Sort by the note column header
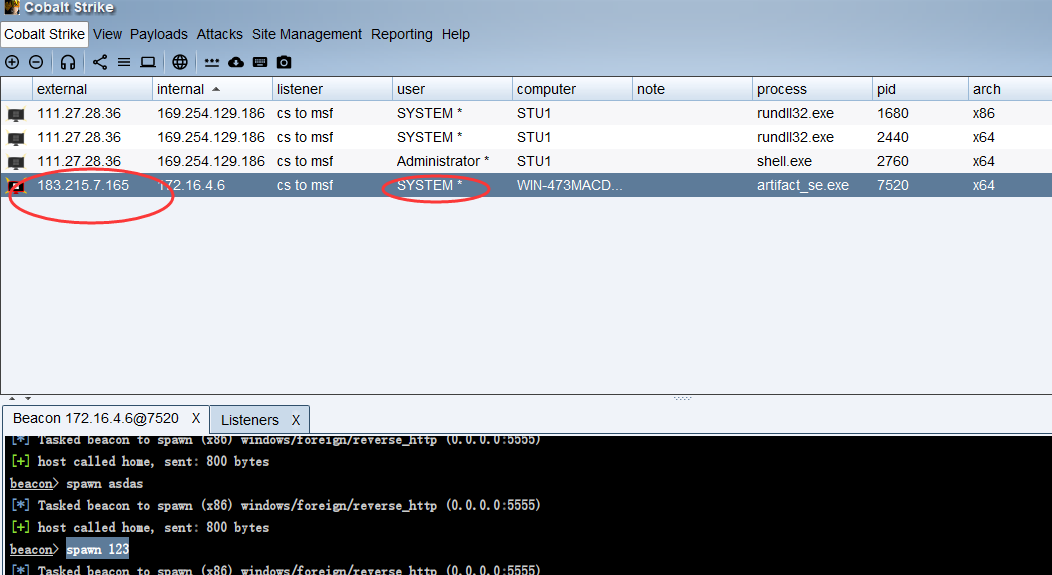Screen dimensions: 1052x575 693,89
